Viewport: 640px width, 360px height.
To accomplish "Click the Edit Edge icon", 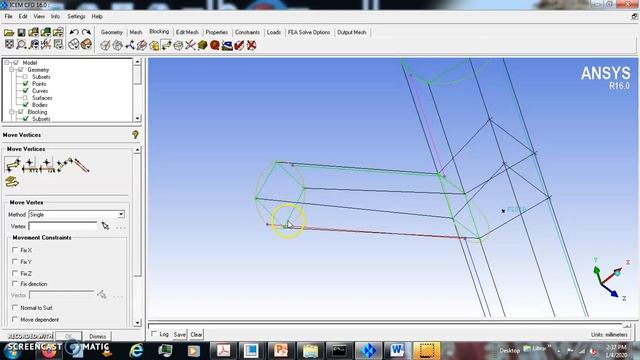I will pos(190,45).
